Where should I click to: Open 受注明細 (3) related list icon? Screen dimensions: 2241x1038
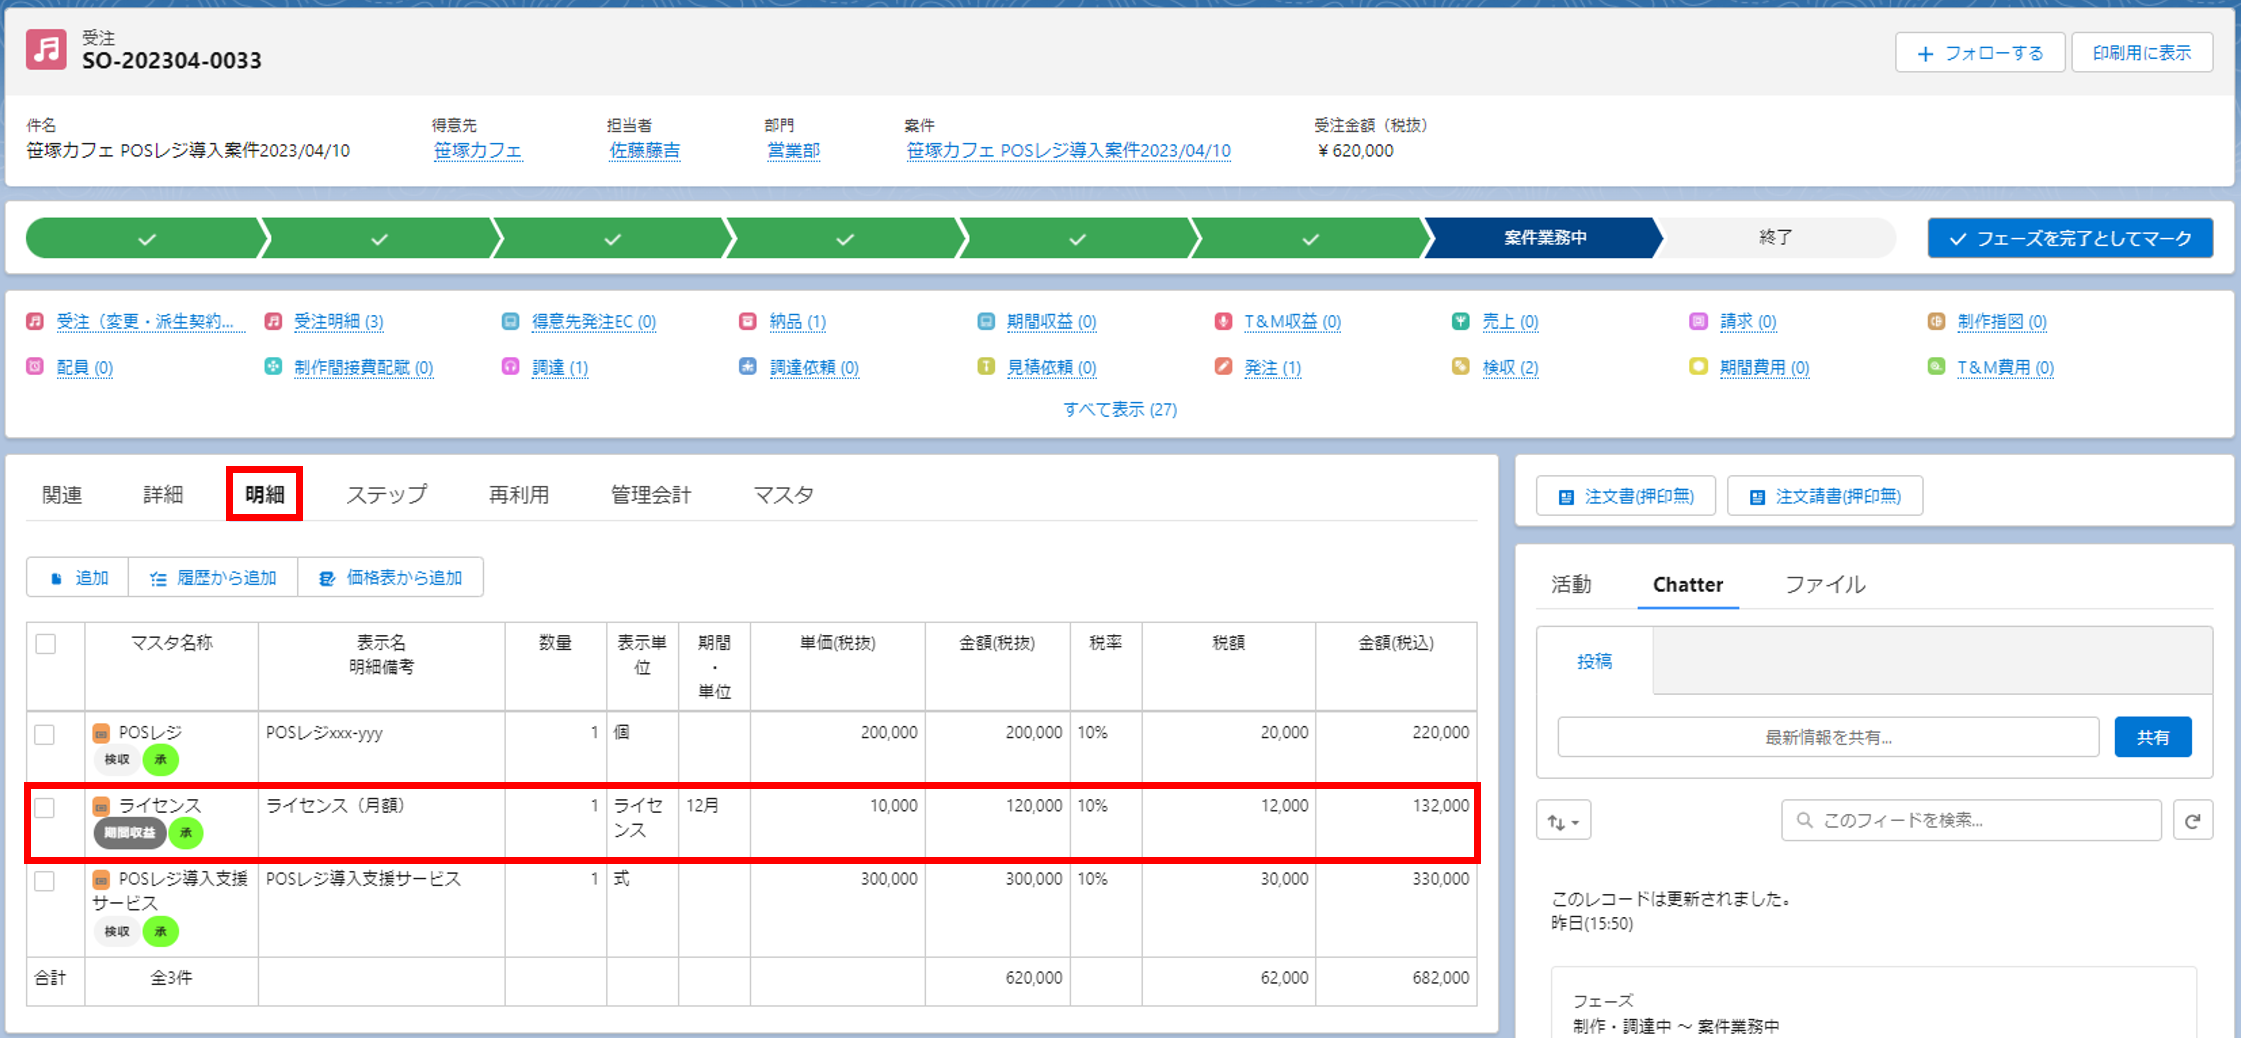point(273,322)
